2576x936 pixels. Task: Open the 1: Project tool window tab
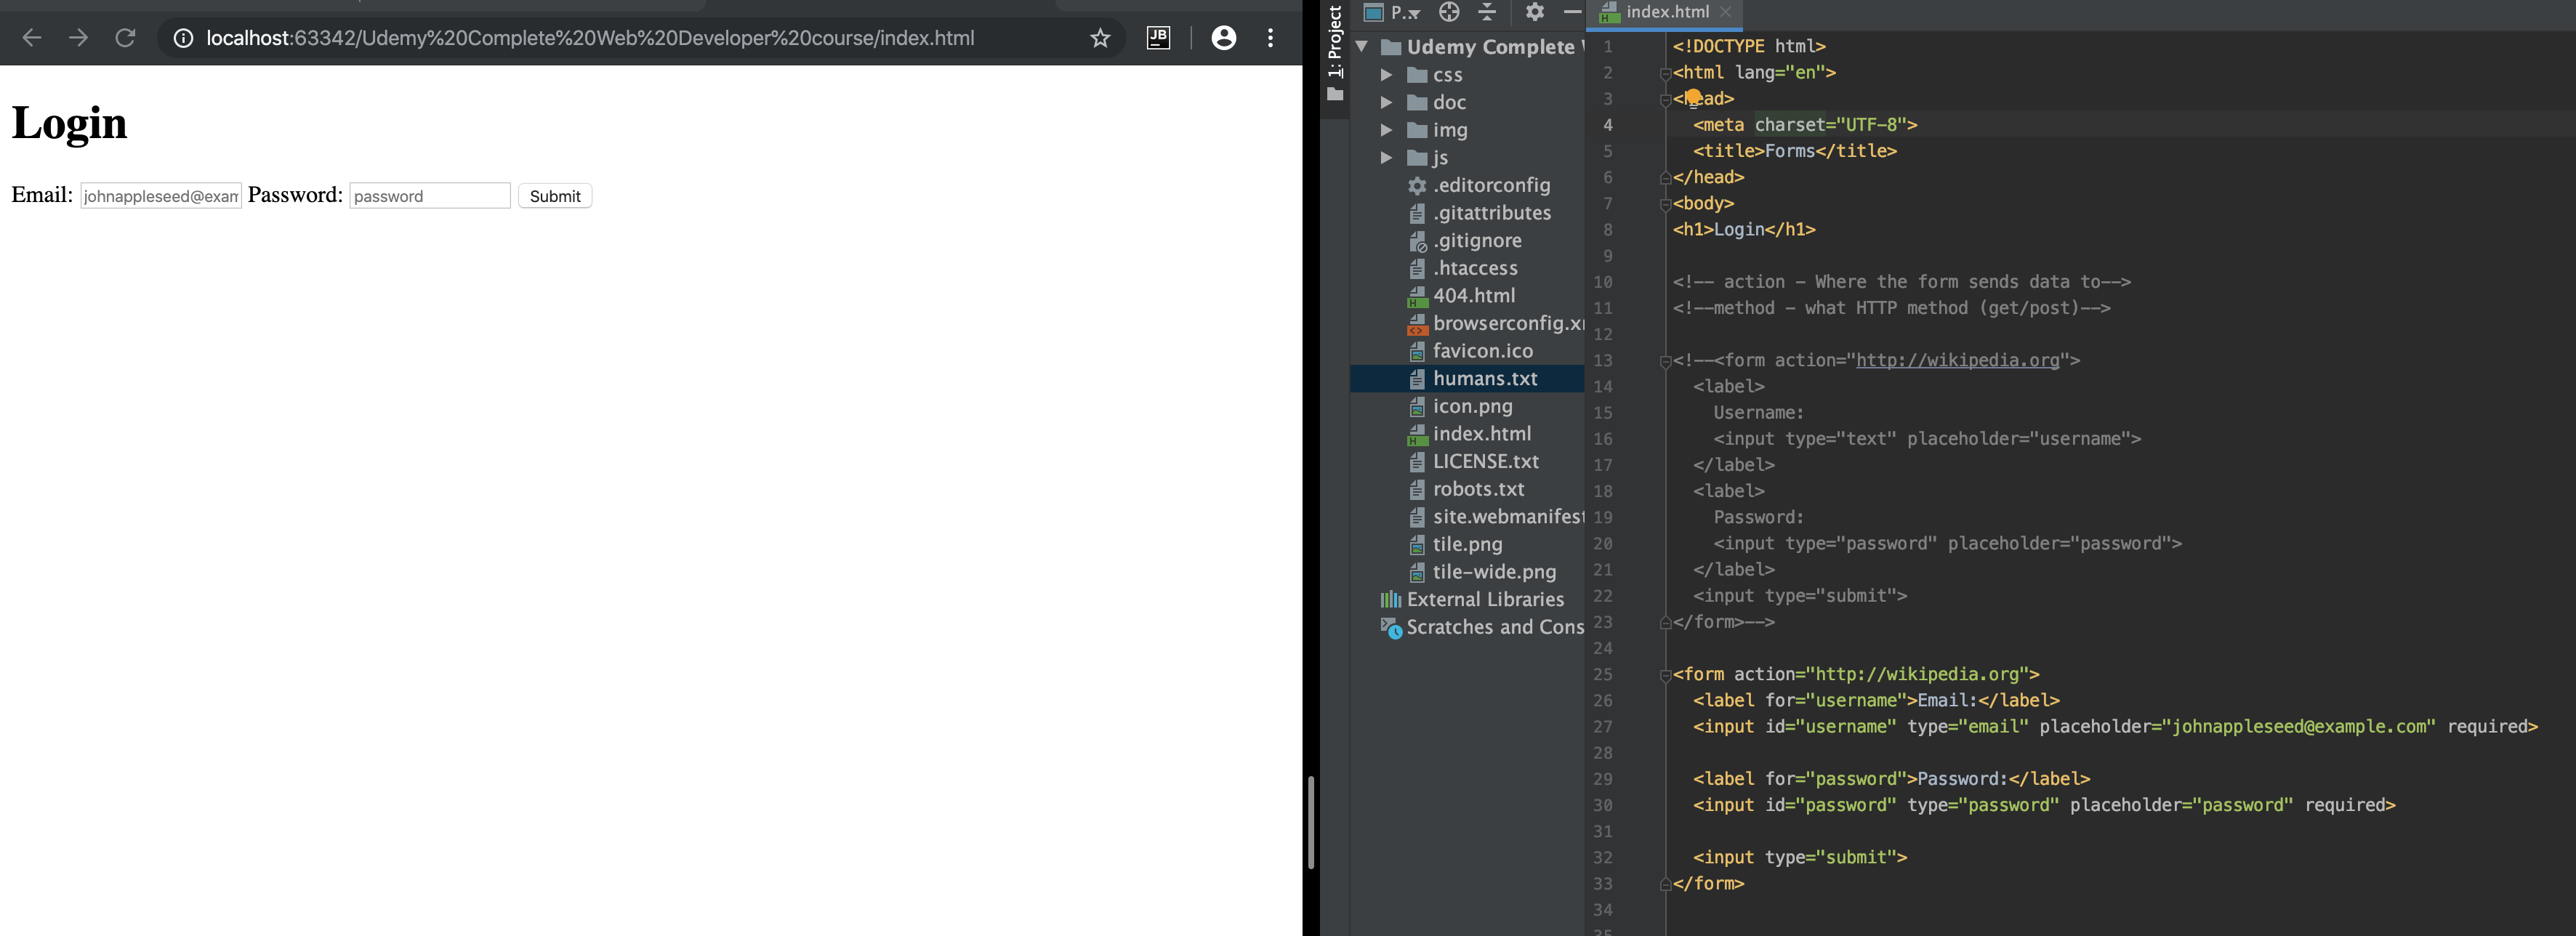(x=1335, y=53)
